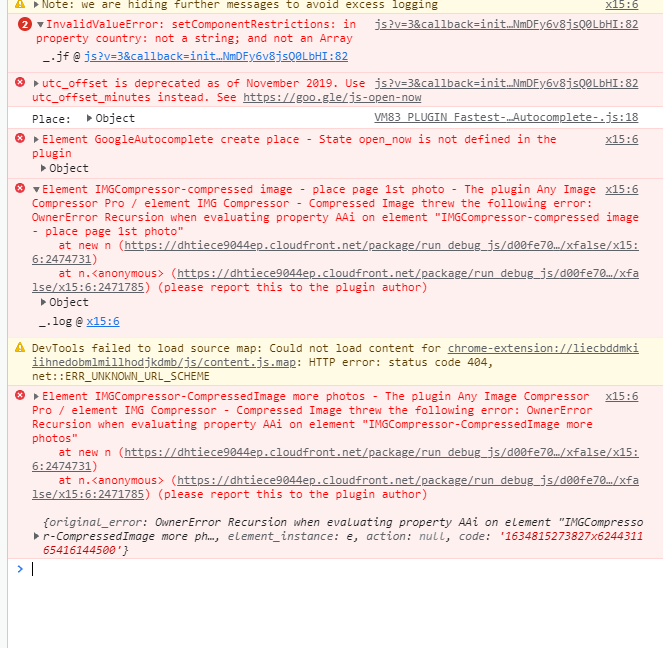This screenshot has width=663, height=648.
Task: Click error icon beside CompressedImage more photos
Action: pyautogui.click(x=20, y=395)
